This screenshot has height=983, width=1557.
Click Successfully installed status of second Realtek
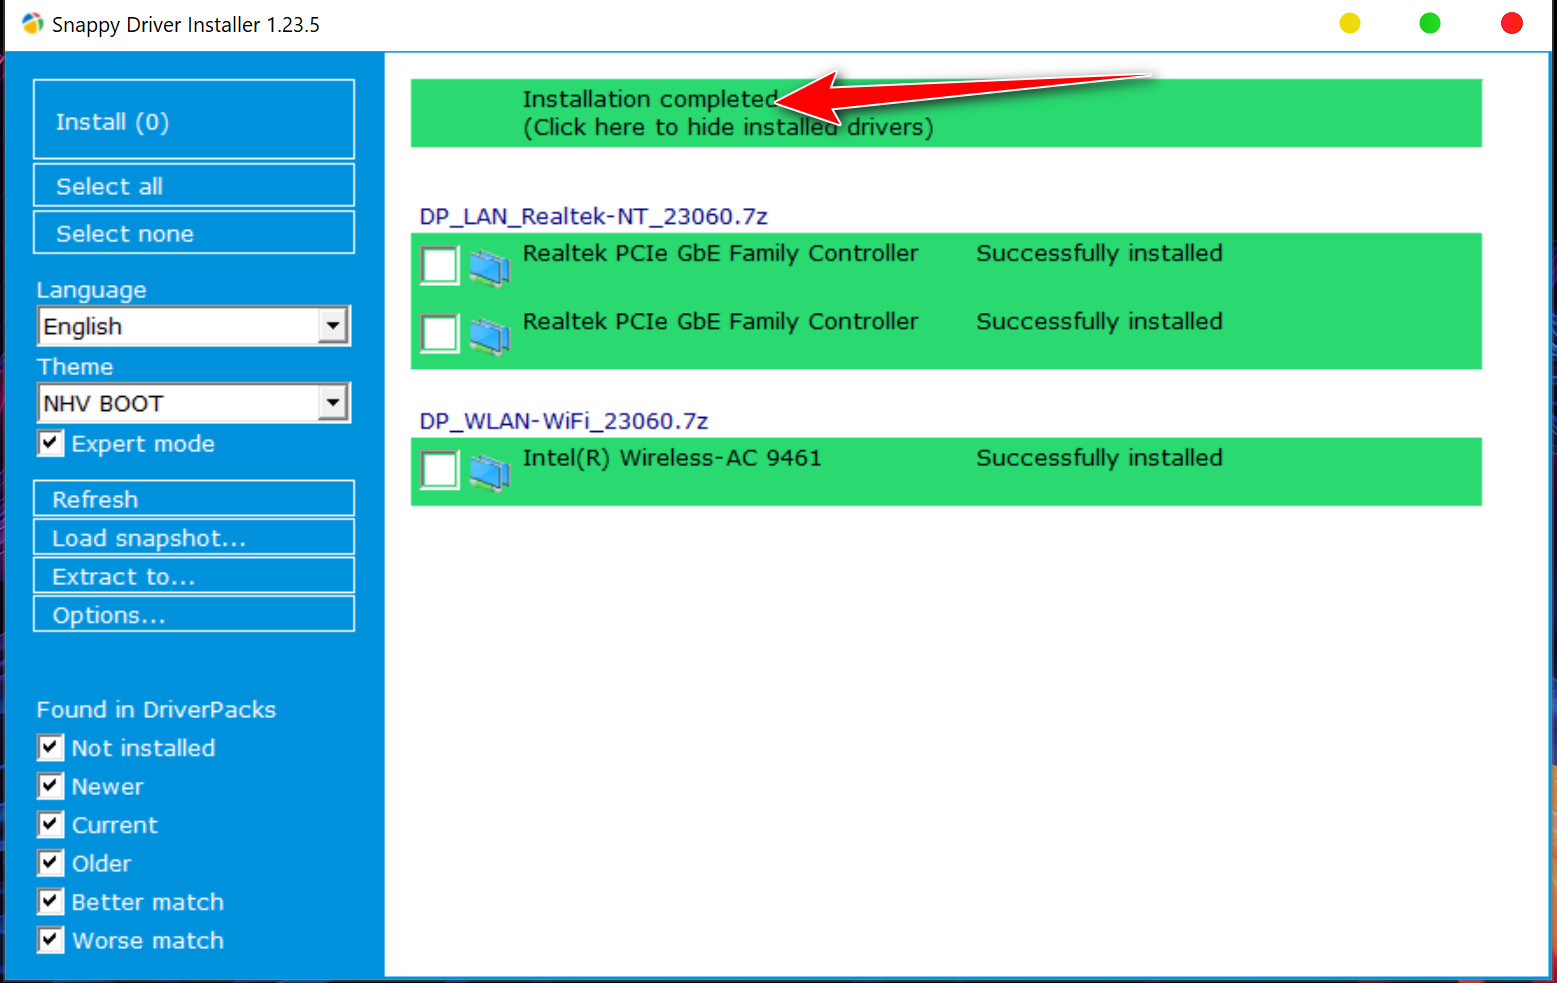pyautogui.click(x=1099, y=321)
